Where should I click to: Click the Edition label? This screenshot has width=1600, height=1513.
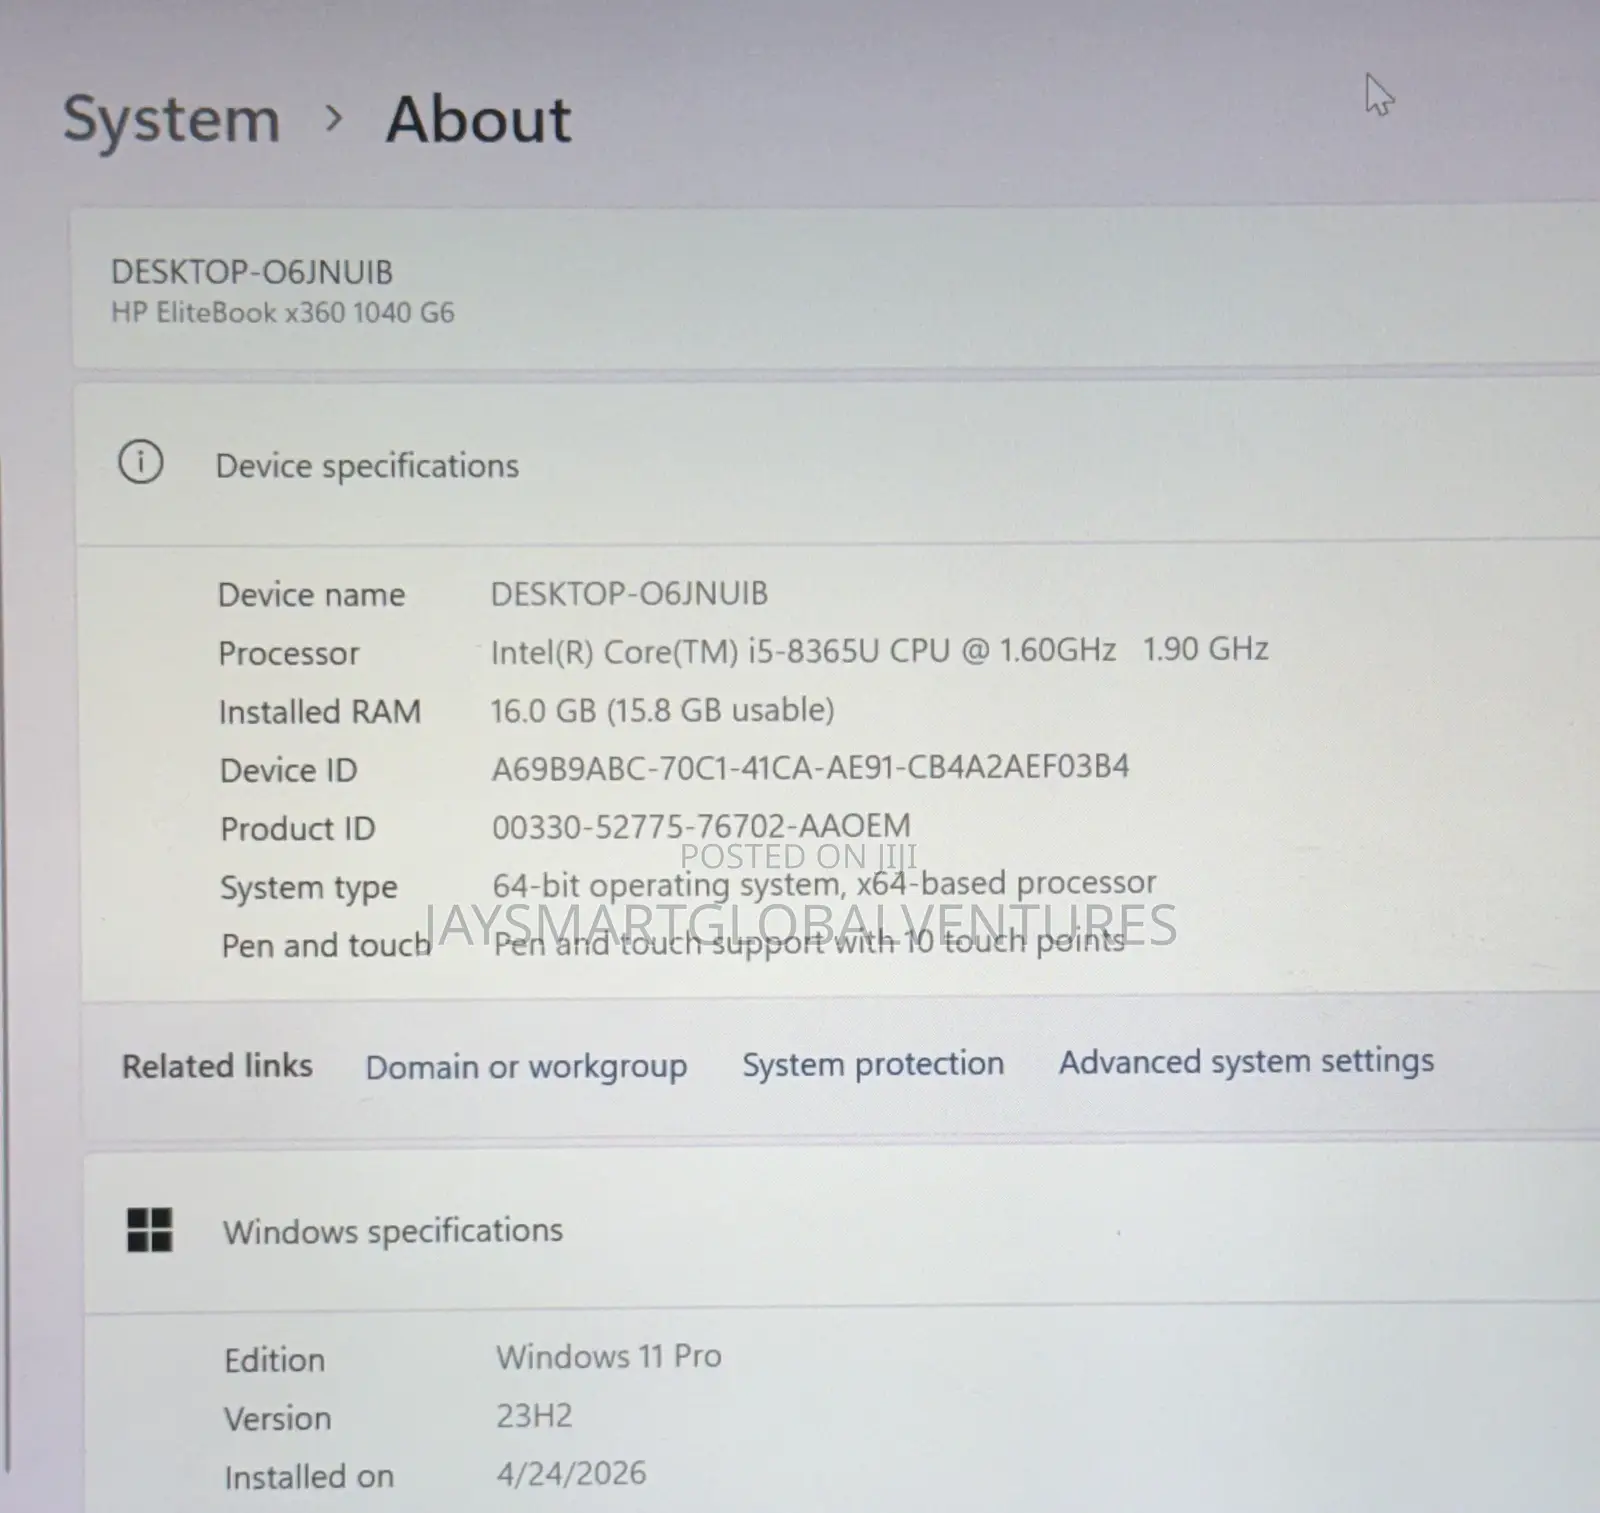(x=275, y=1361)
